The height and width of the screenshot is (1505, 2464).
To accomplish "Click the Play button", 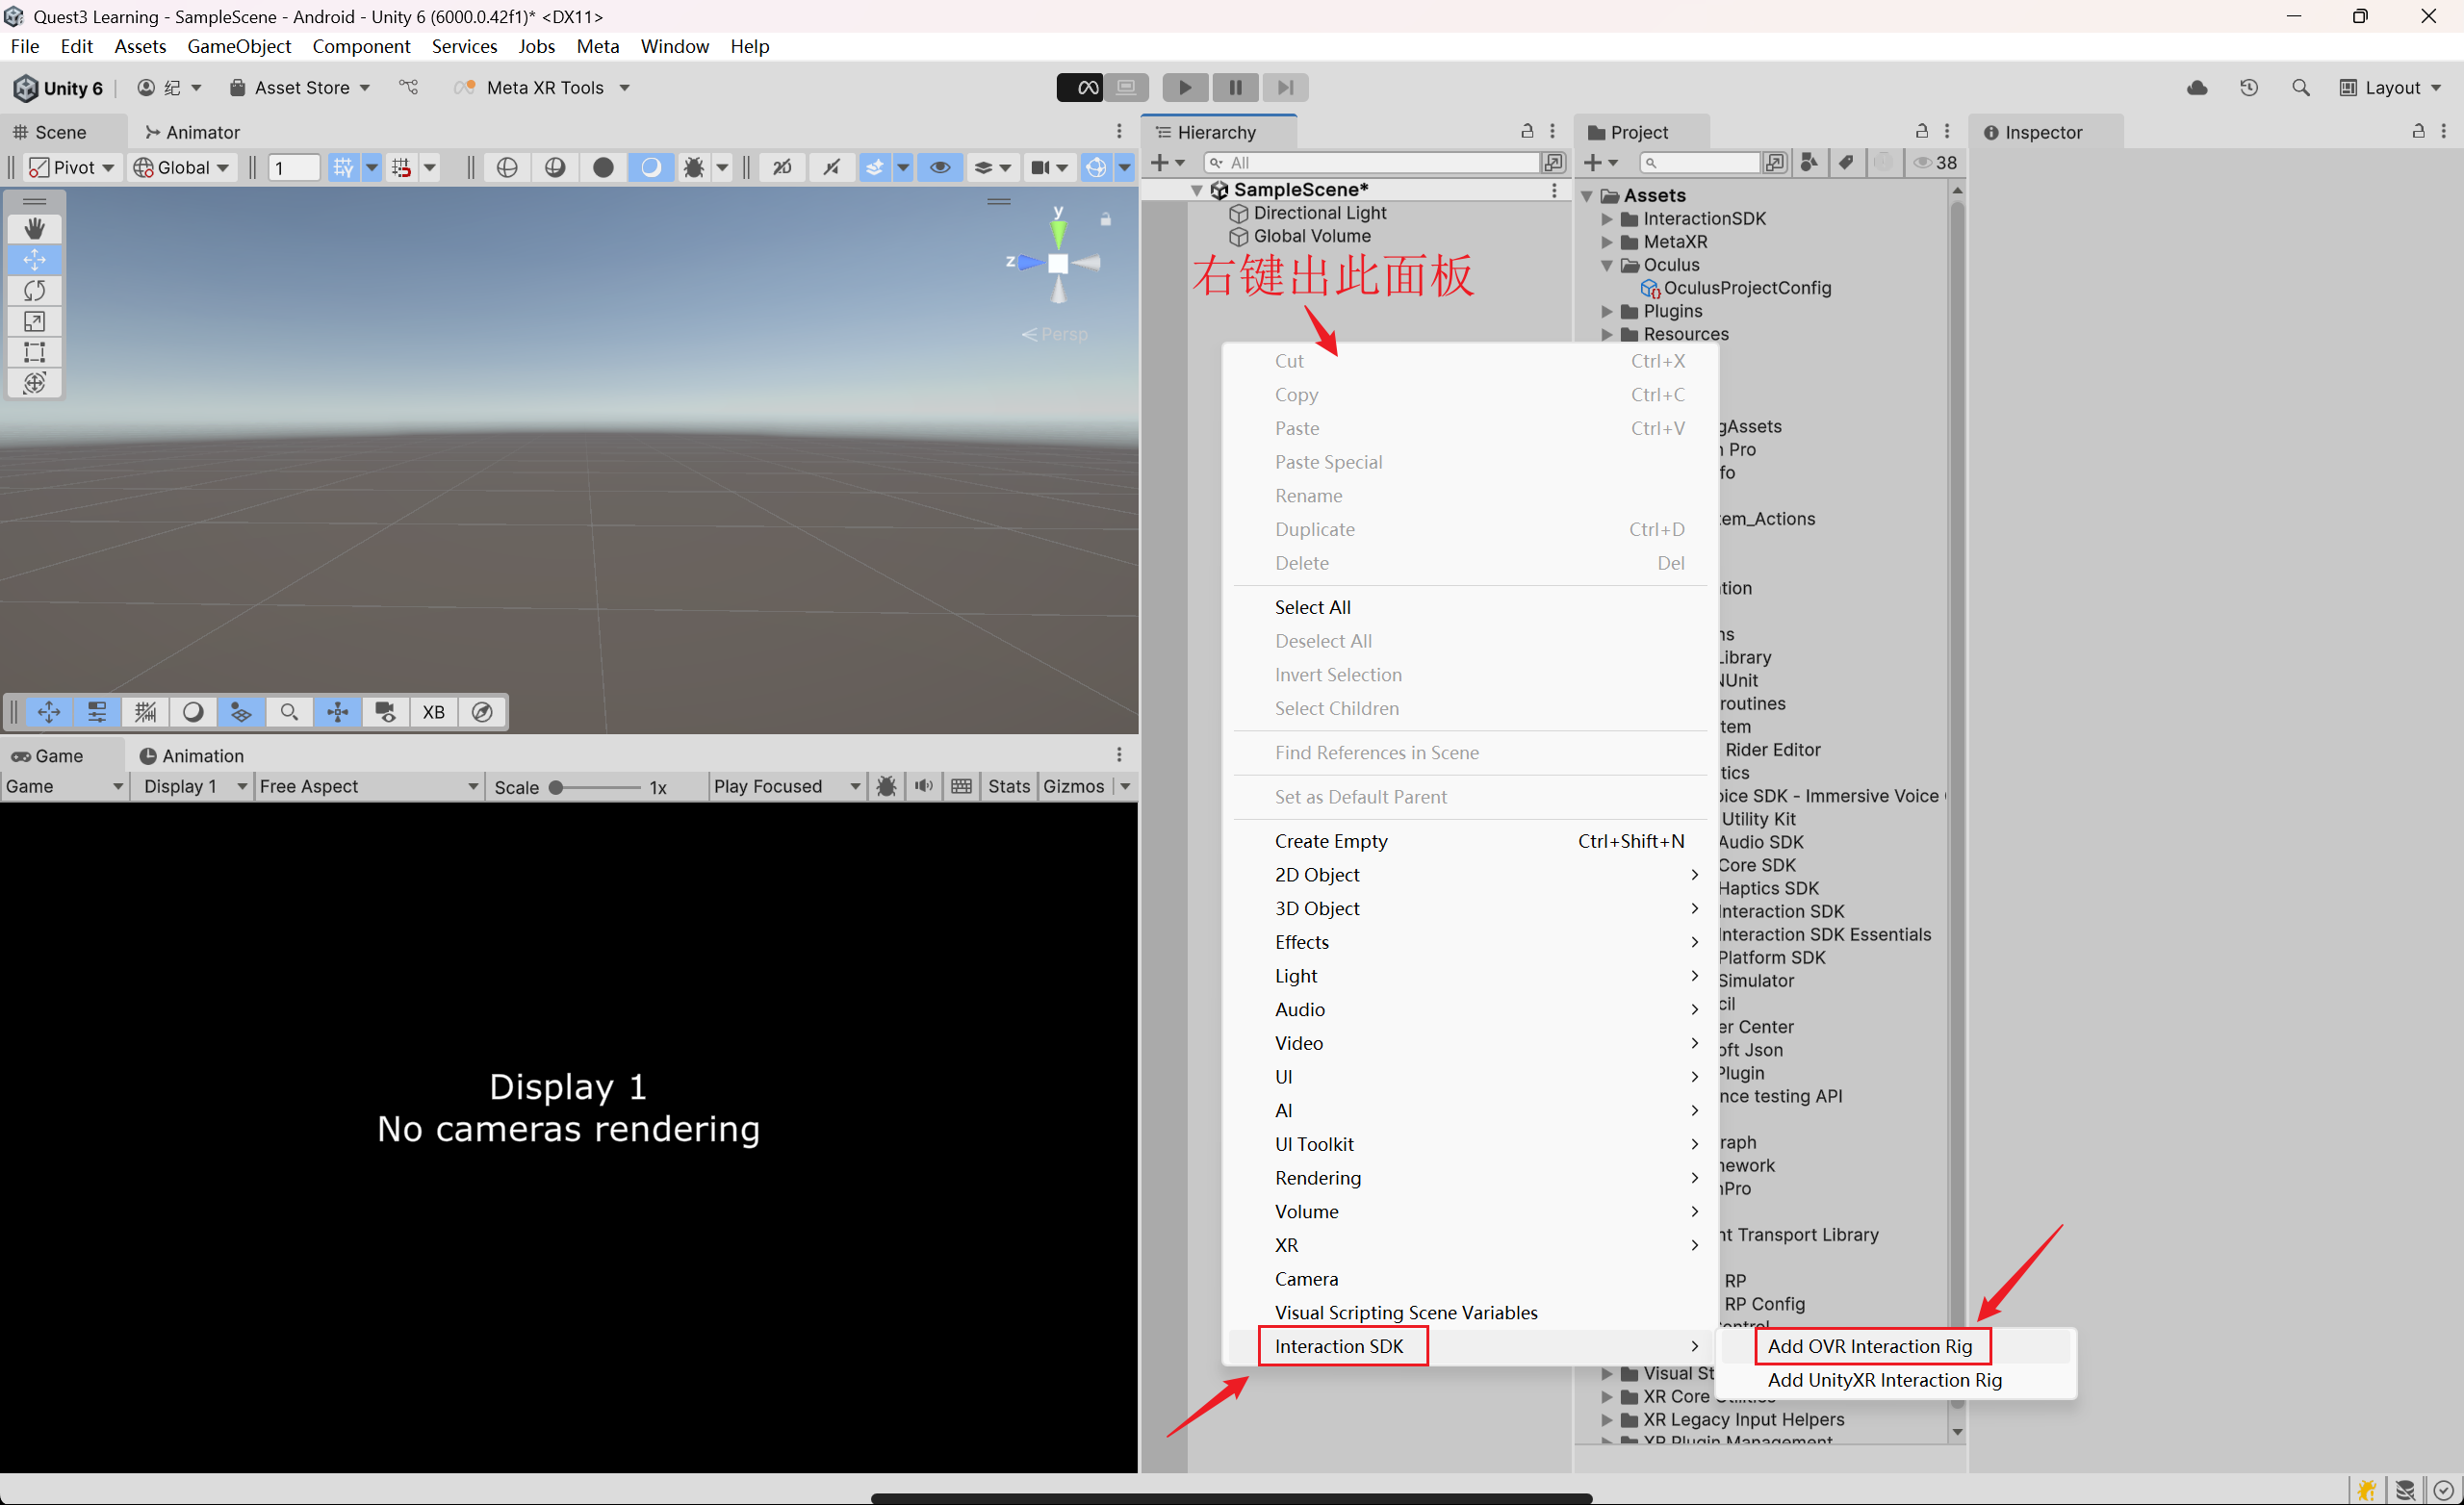I will [x=1185, y=88].
